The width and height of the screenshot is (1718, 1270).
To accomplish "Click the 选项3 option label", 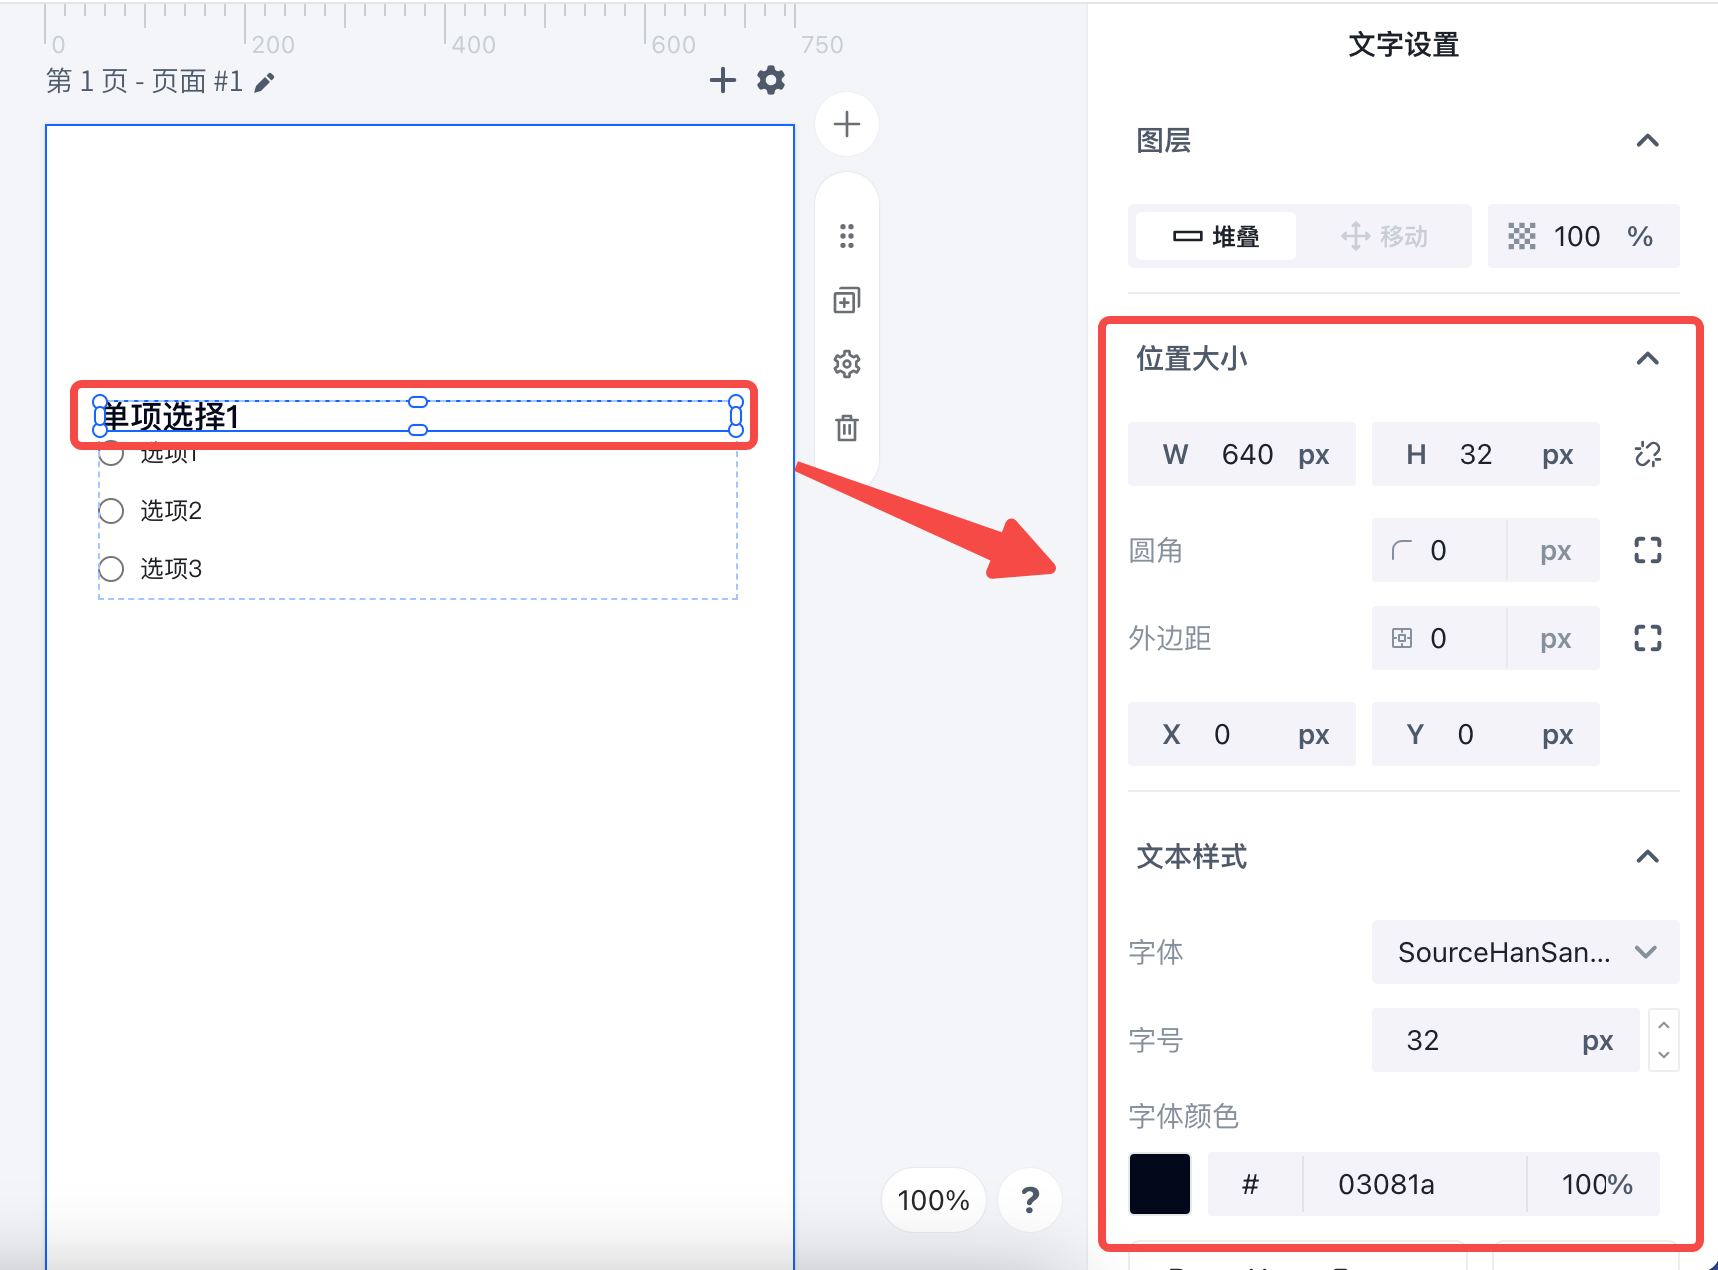I will [171, 569].
